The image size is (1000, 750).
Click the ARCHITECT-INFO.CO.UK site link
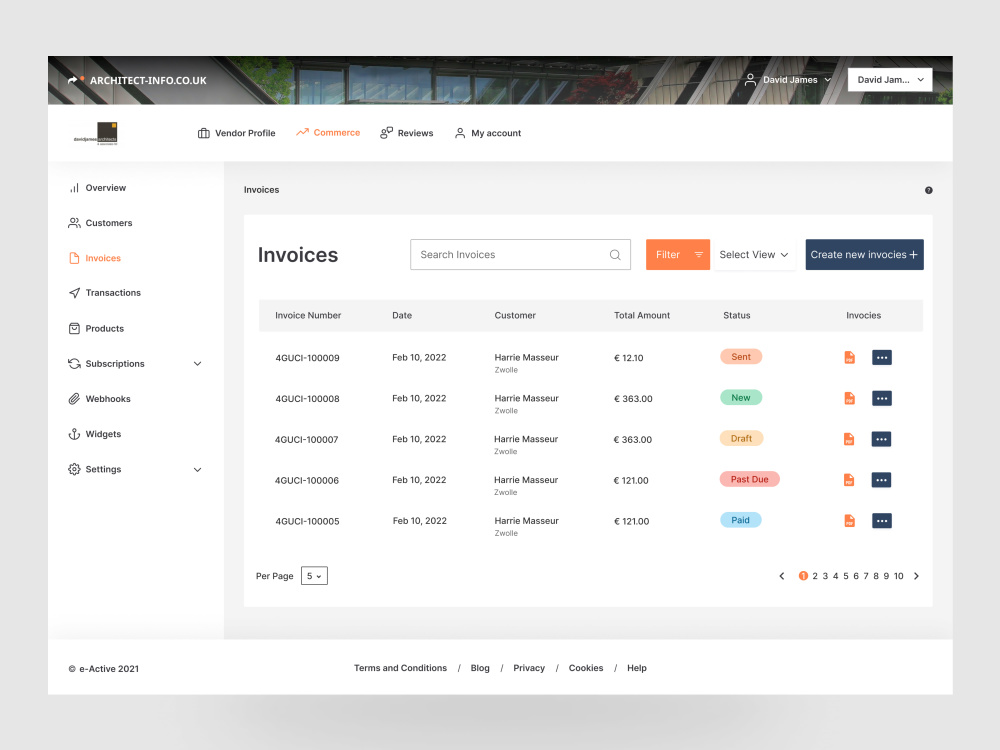click(x=148, y=80)
